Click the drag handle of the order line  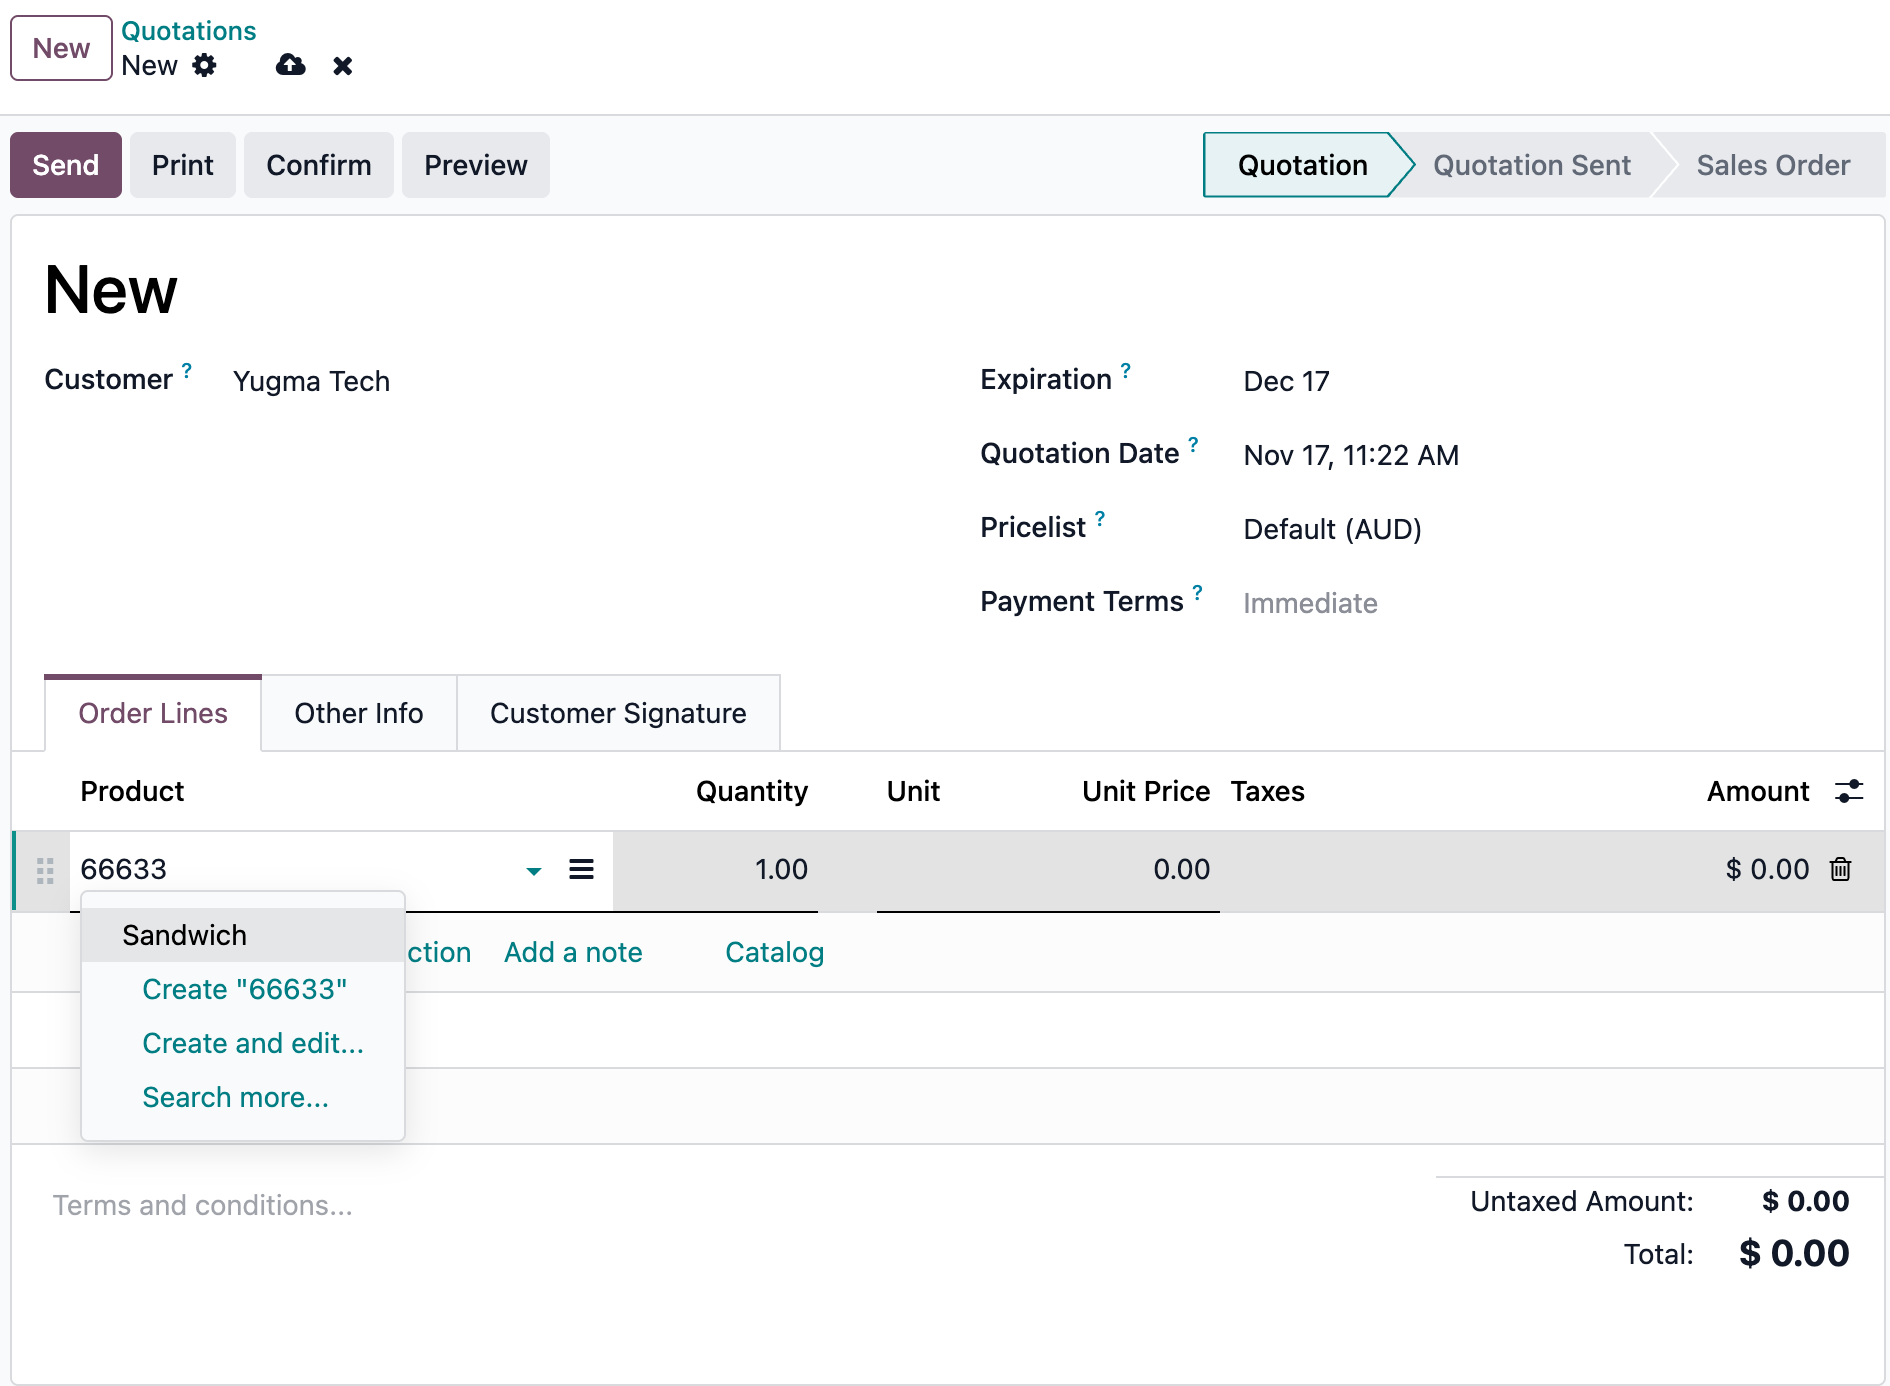pyautogui.click(x=44, y=870)
